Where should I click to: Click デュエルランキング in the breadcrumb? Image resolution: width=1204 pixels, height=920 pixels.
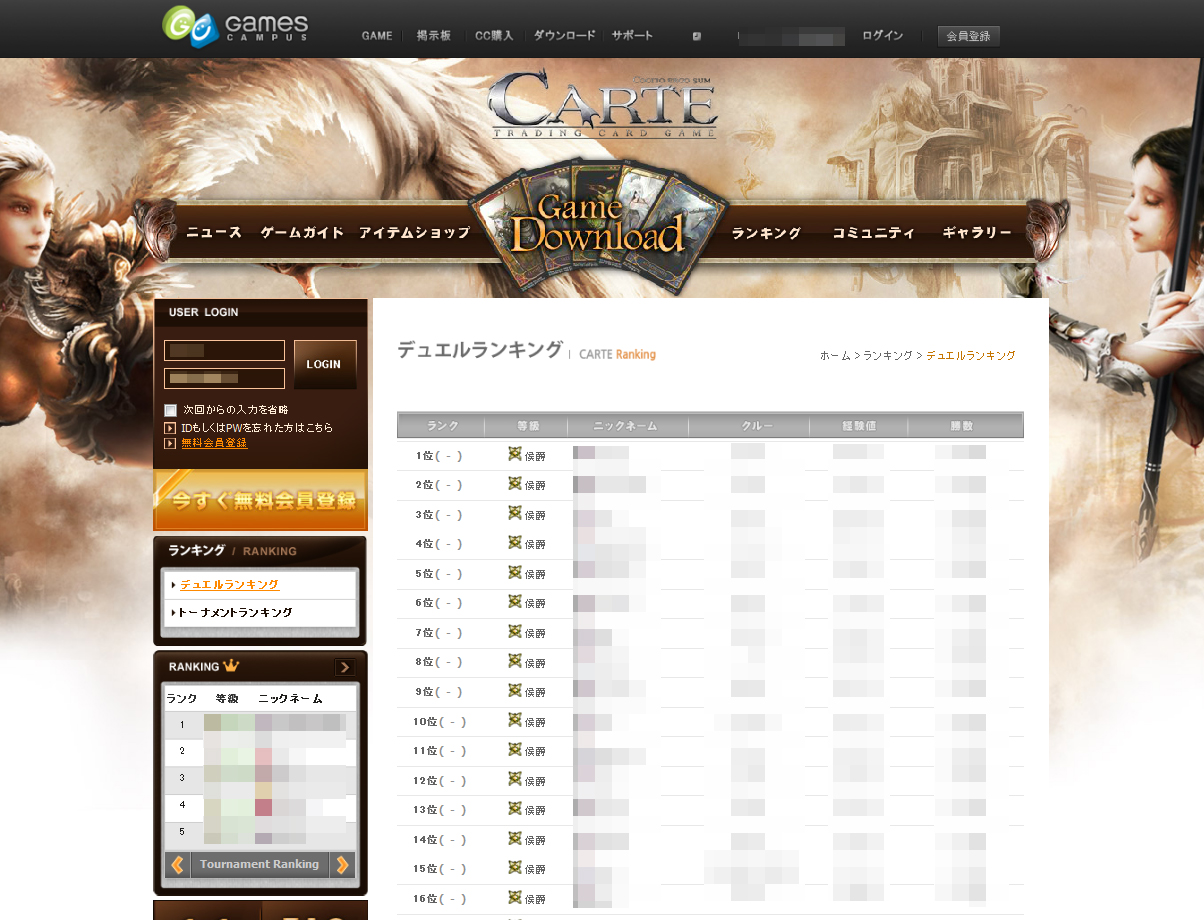click(x=970, y=356)
